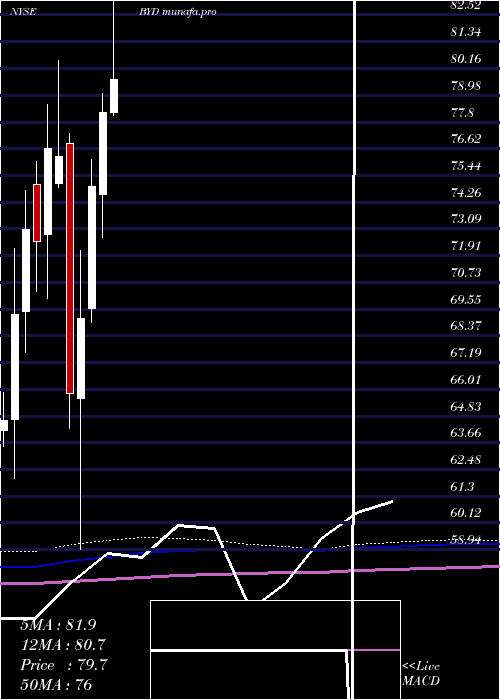
Task: Click the 68.37 price axis label
Action: 466,326
